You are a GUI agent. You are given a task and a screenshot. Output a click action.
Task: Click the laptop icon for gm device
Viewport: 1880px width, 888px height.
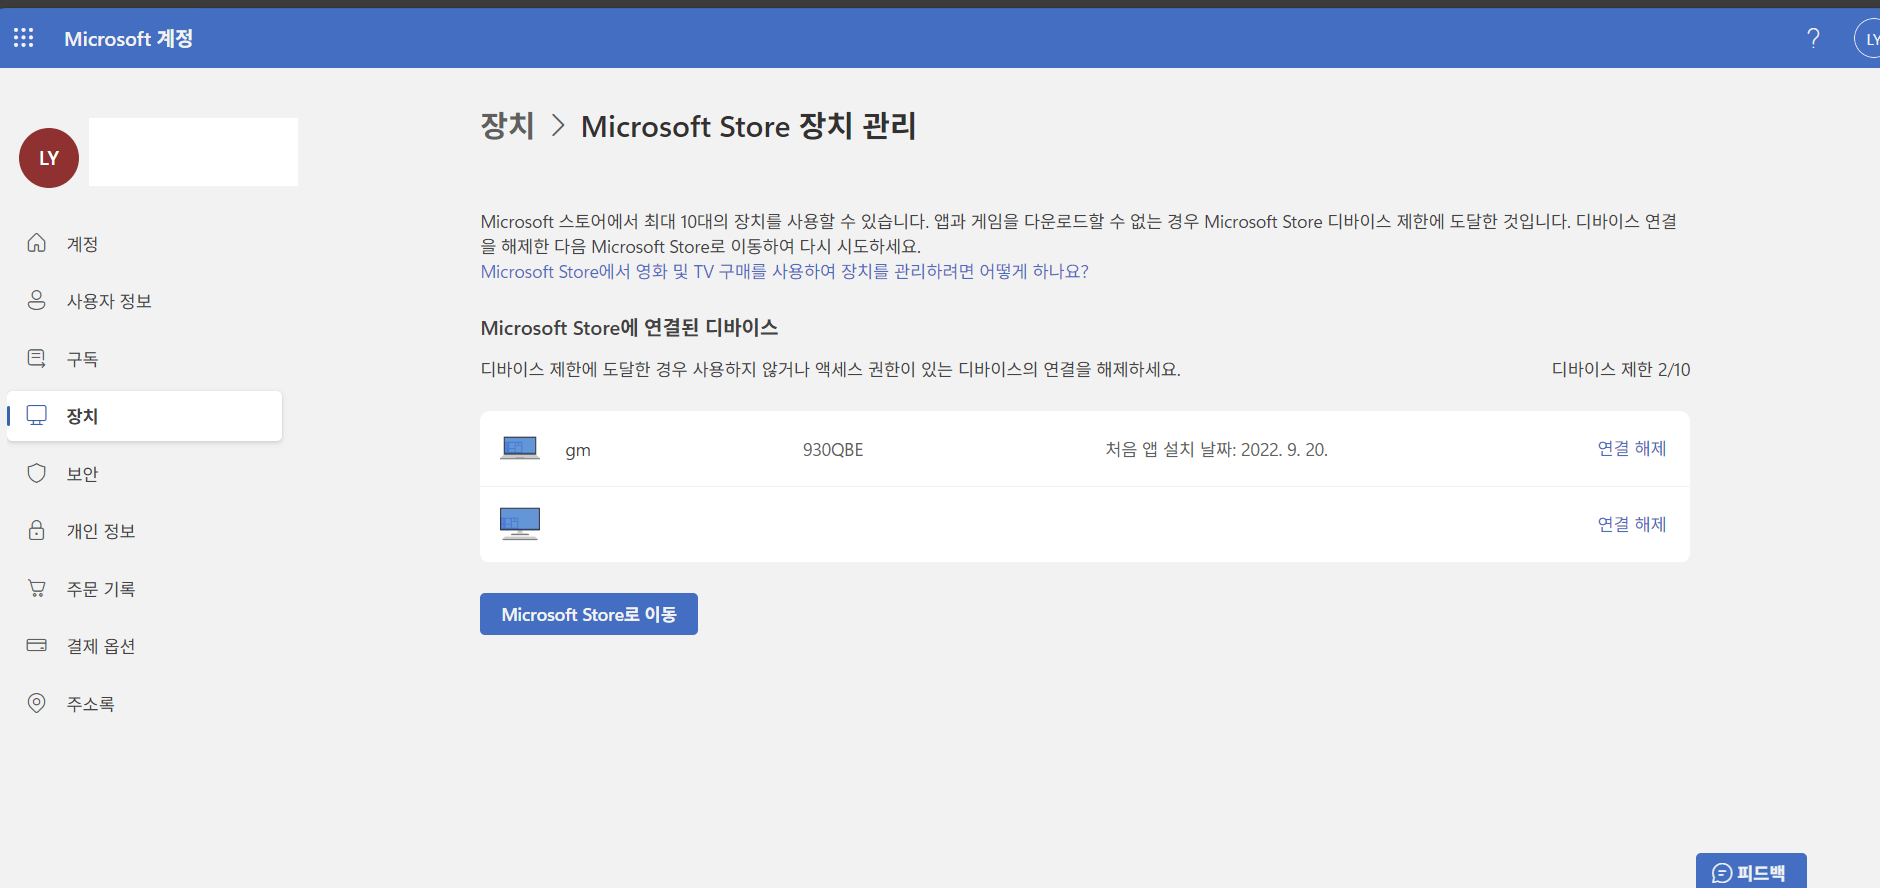pos(520,448)
